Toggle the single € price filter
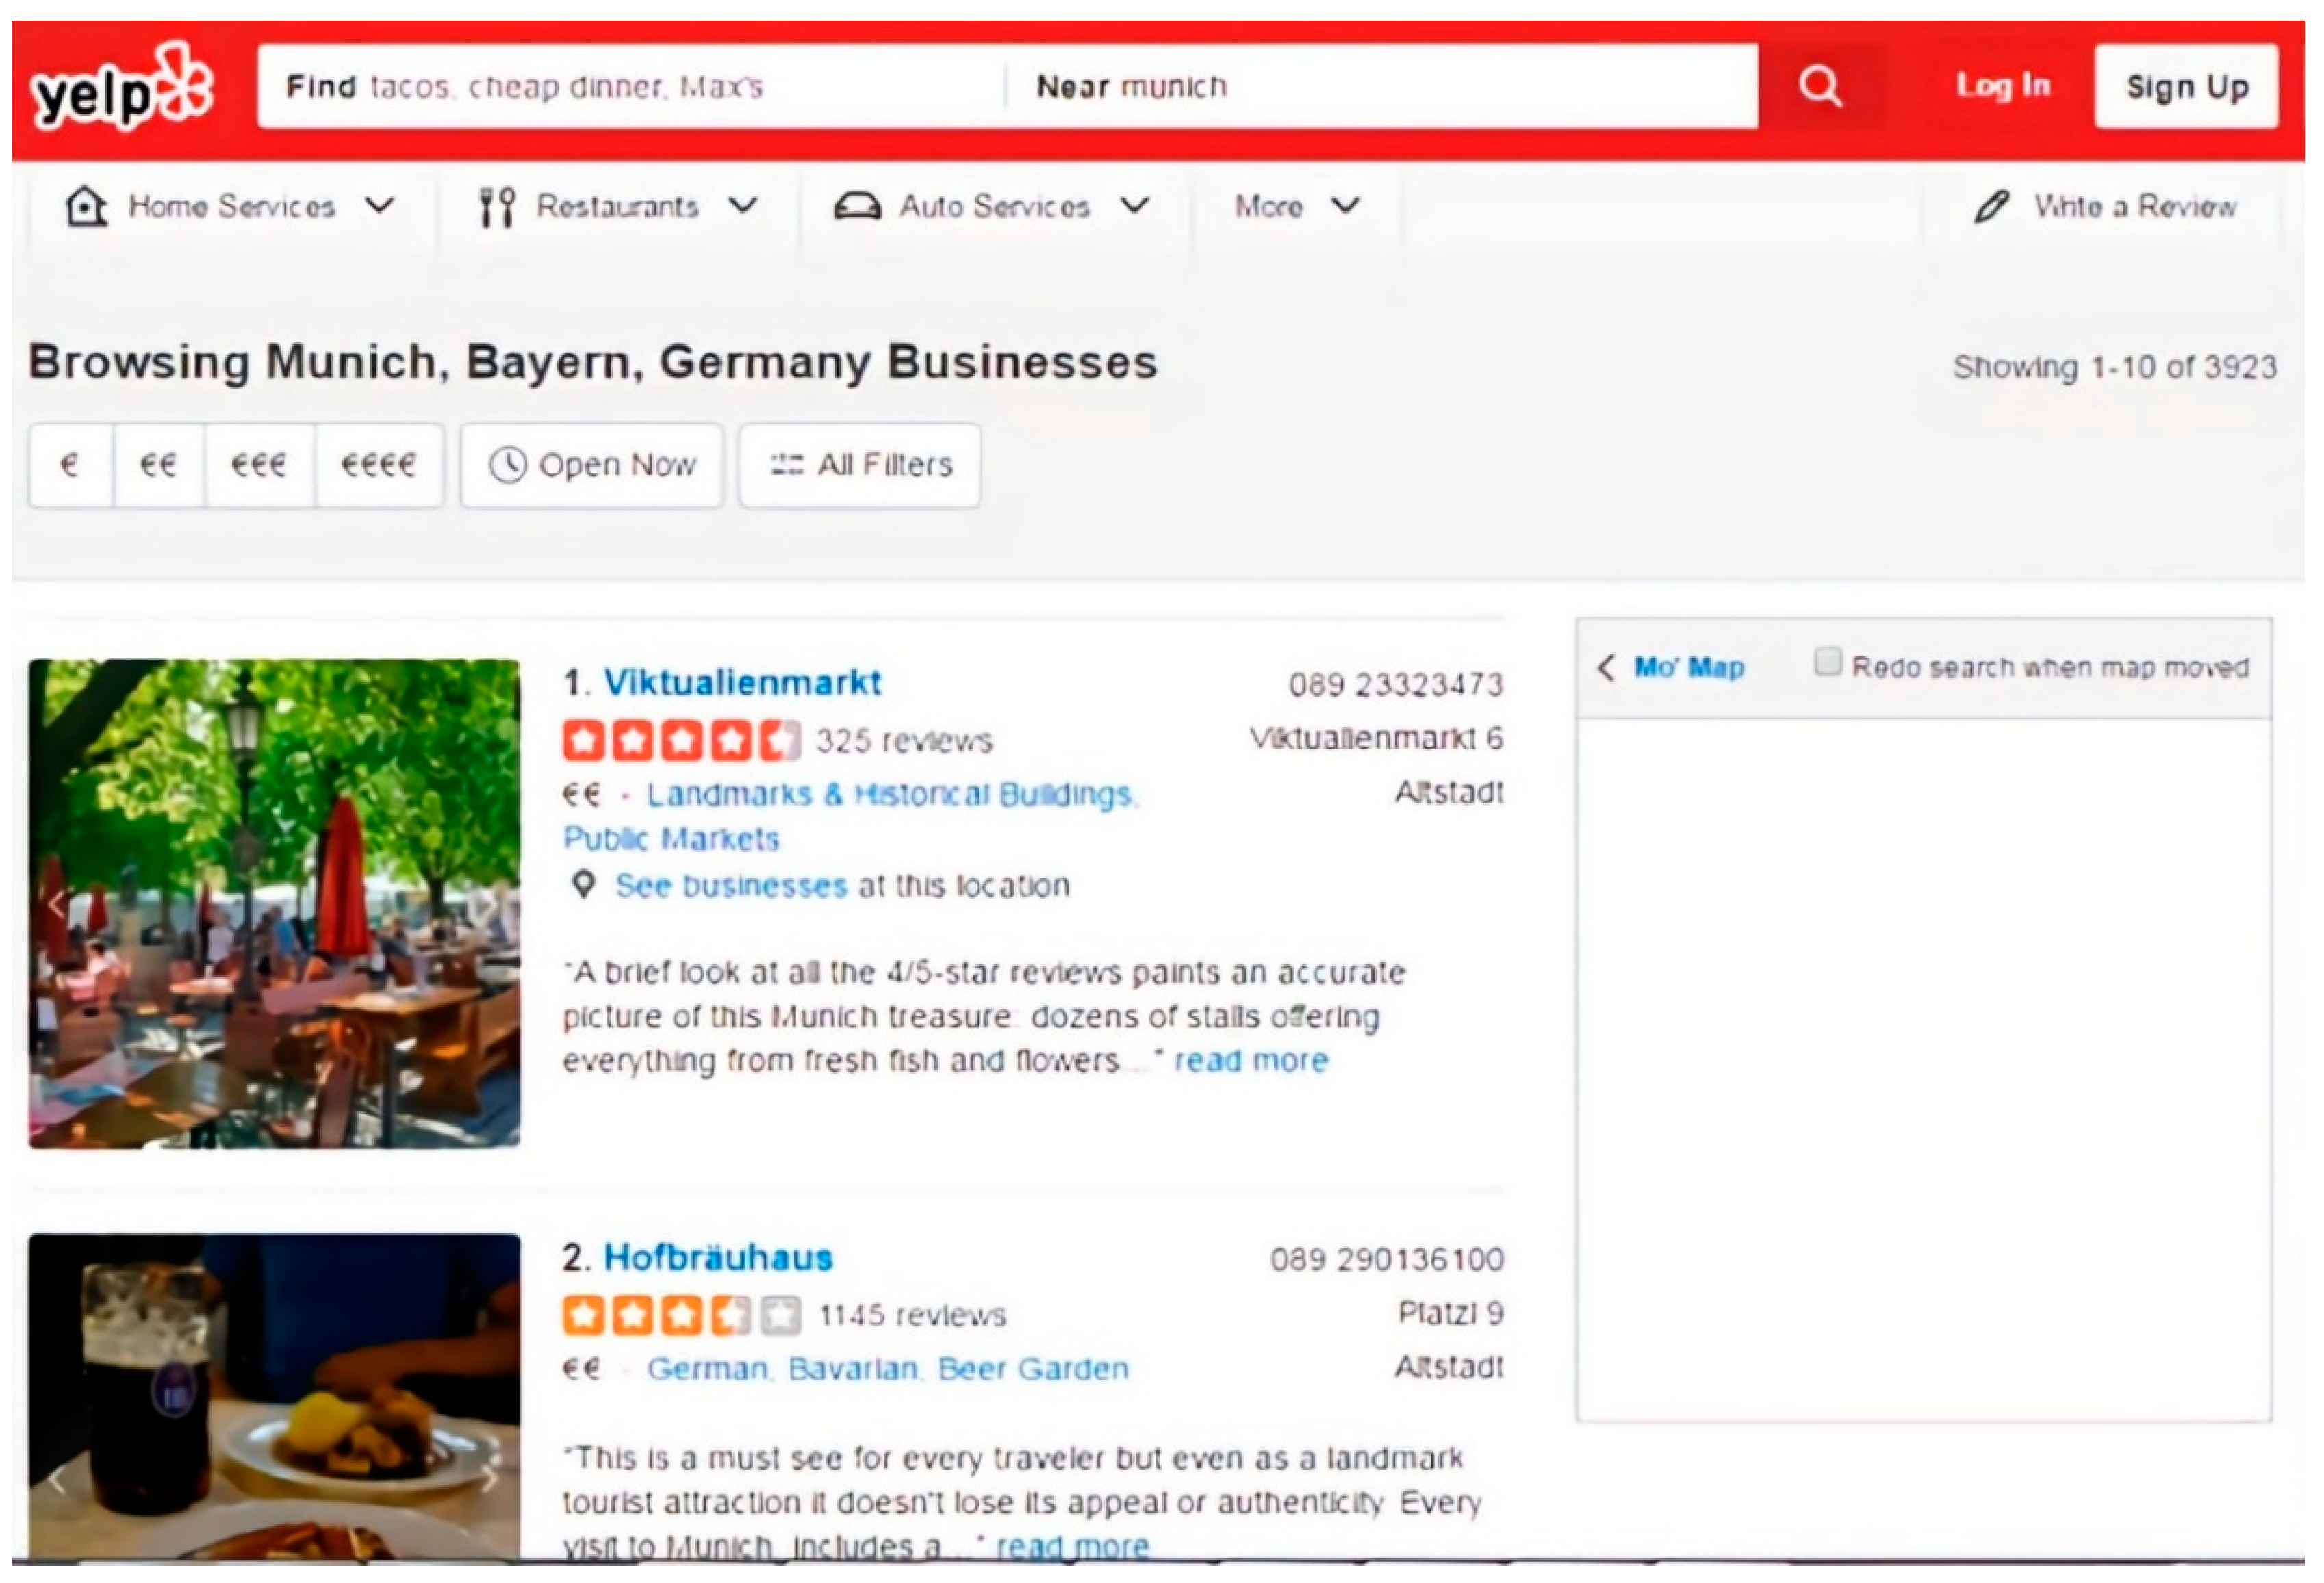The height and width of the screenshot is (1583, 2324). pyautogui.click(x=70, y=465)
